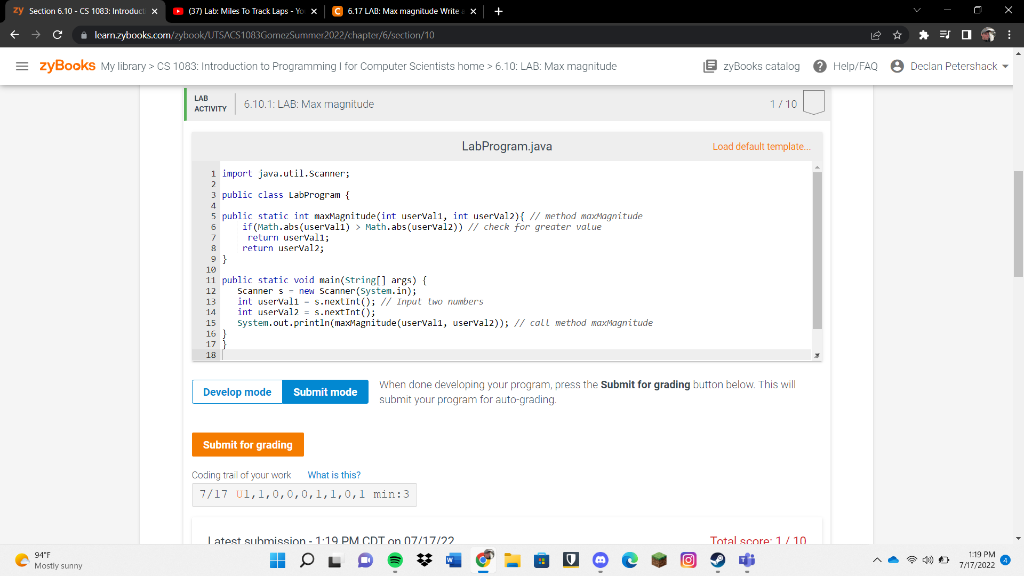Switch to the 6.17 LAB: Max magnitude tab

tap(404, 11)
